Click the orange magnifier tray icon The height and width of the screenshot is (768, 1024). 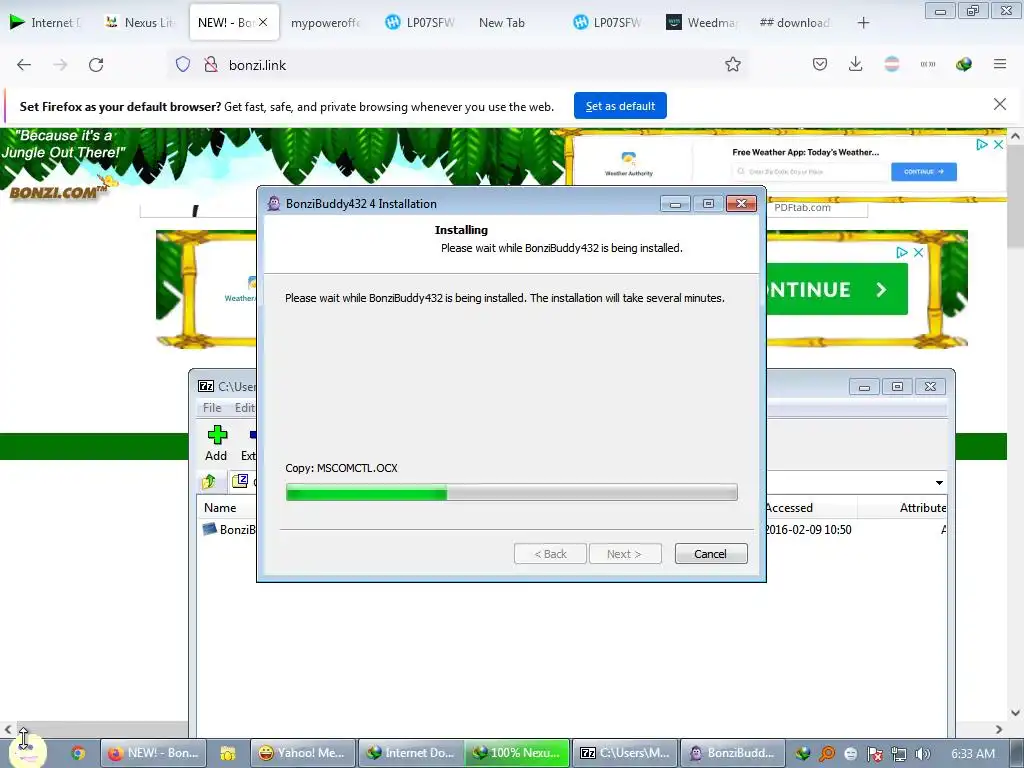click(x=827, y=754)
